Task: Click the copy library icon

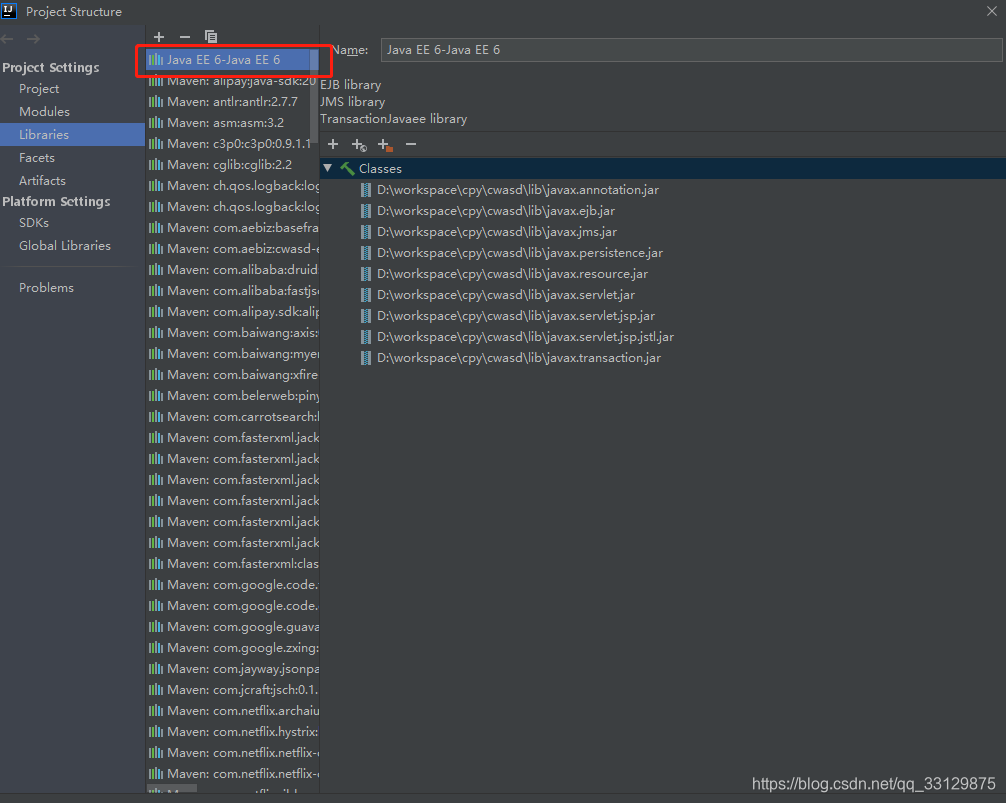Action: pyautogui.click(x=210, y=37)
